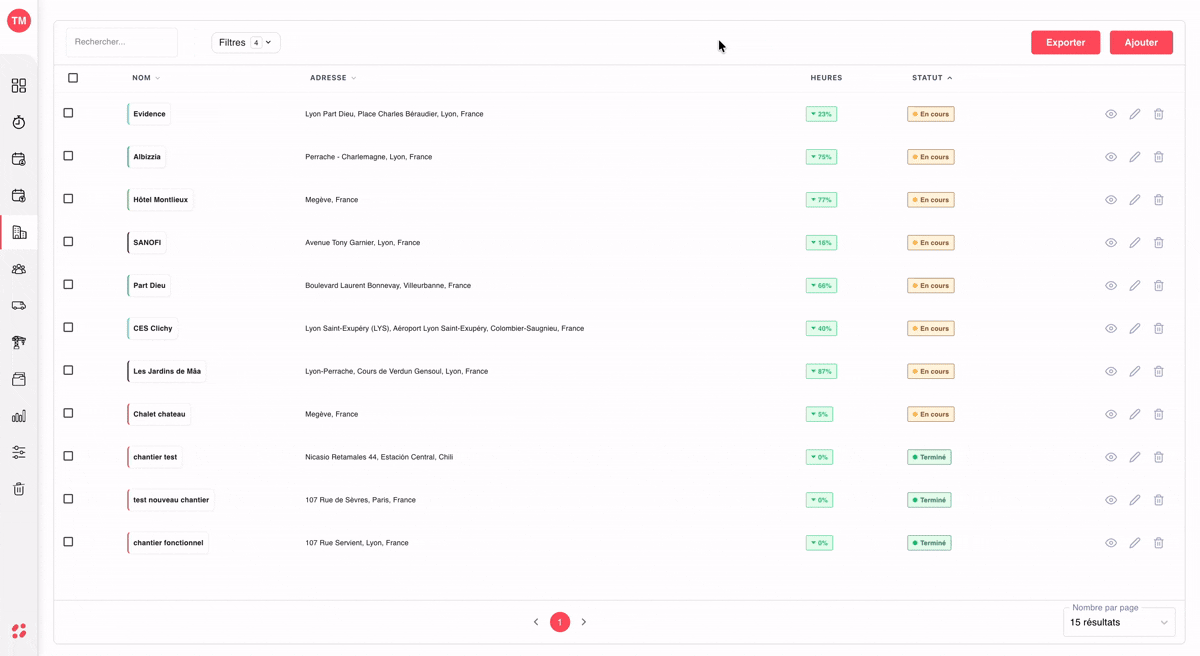Image resolution: width=1200 pixels, height=656 pixels.
Task: Click the Rechercher search field
Action: pos(122,42)
